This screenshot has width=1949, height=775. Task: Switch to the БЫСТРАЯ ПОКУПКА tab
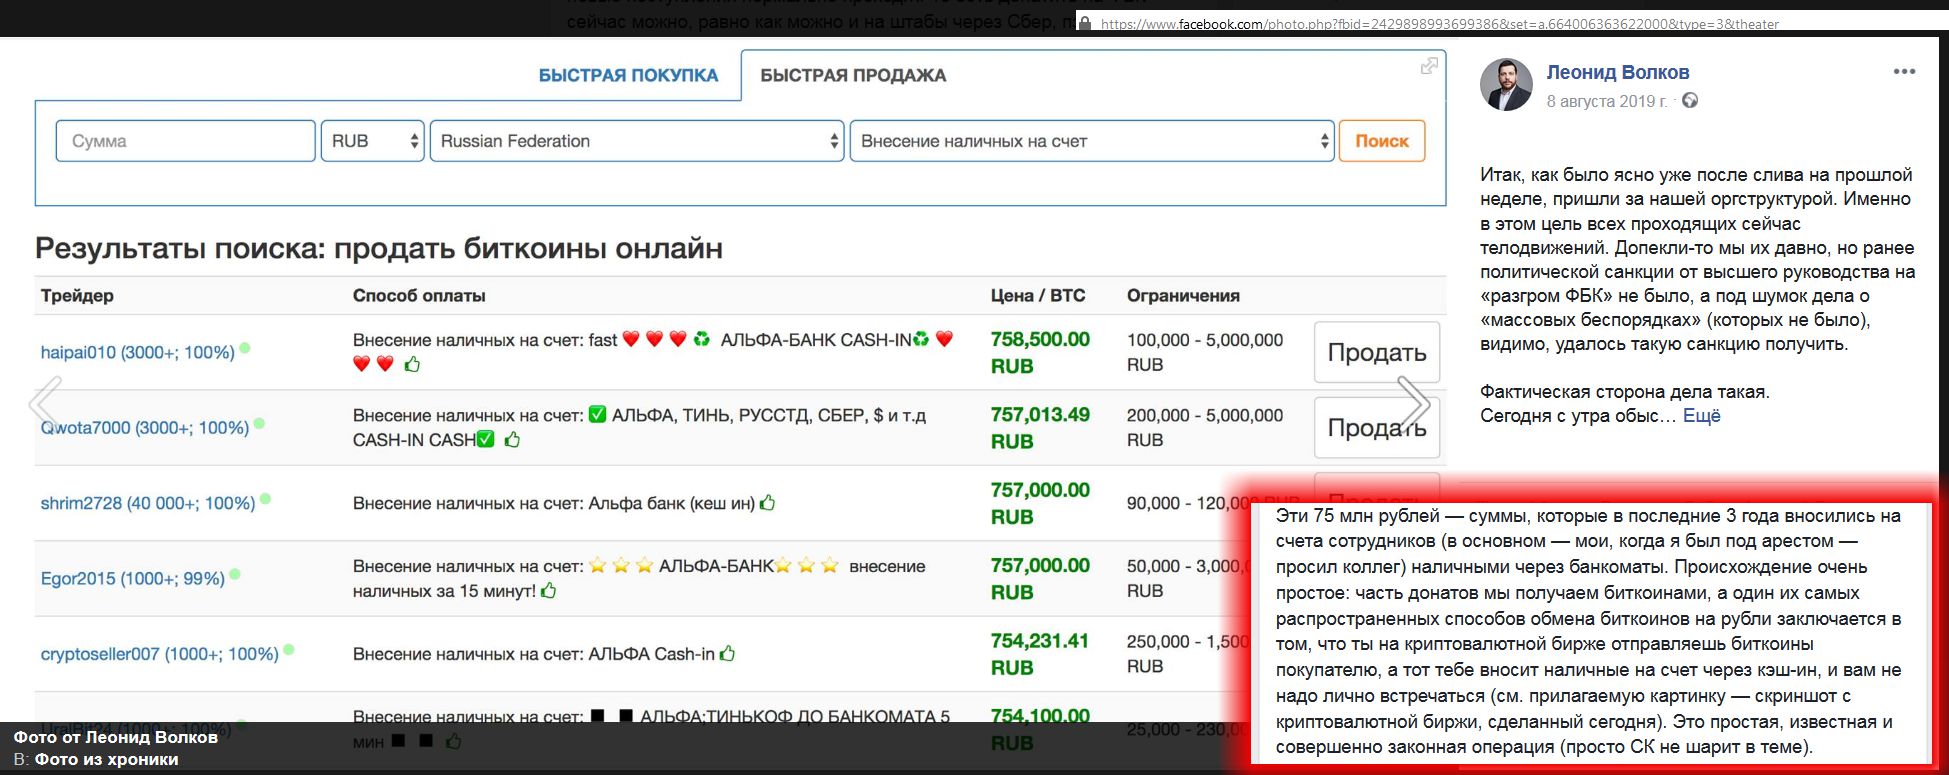[628, 75]
